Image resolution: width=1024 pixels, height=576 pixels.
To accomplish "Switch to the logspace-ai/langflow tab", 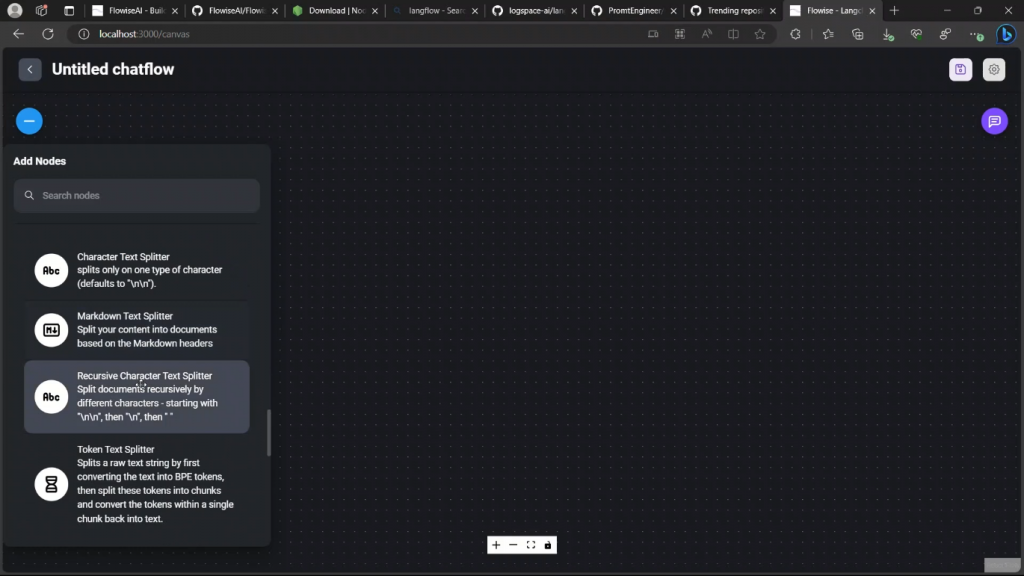I will (534, 10).
